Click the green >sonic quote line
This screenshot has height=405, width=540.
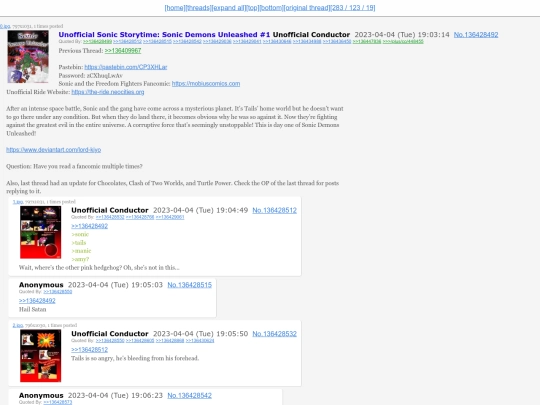coord(80,235)
